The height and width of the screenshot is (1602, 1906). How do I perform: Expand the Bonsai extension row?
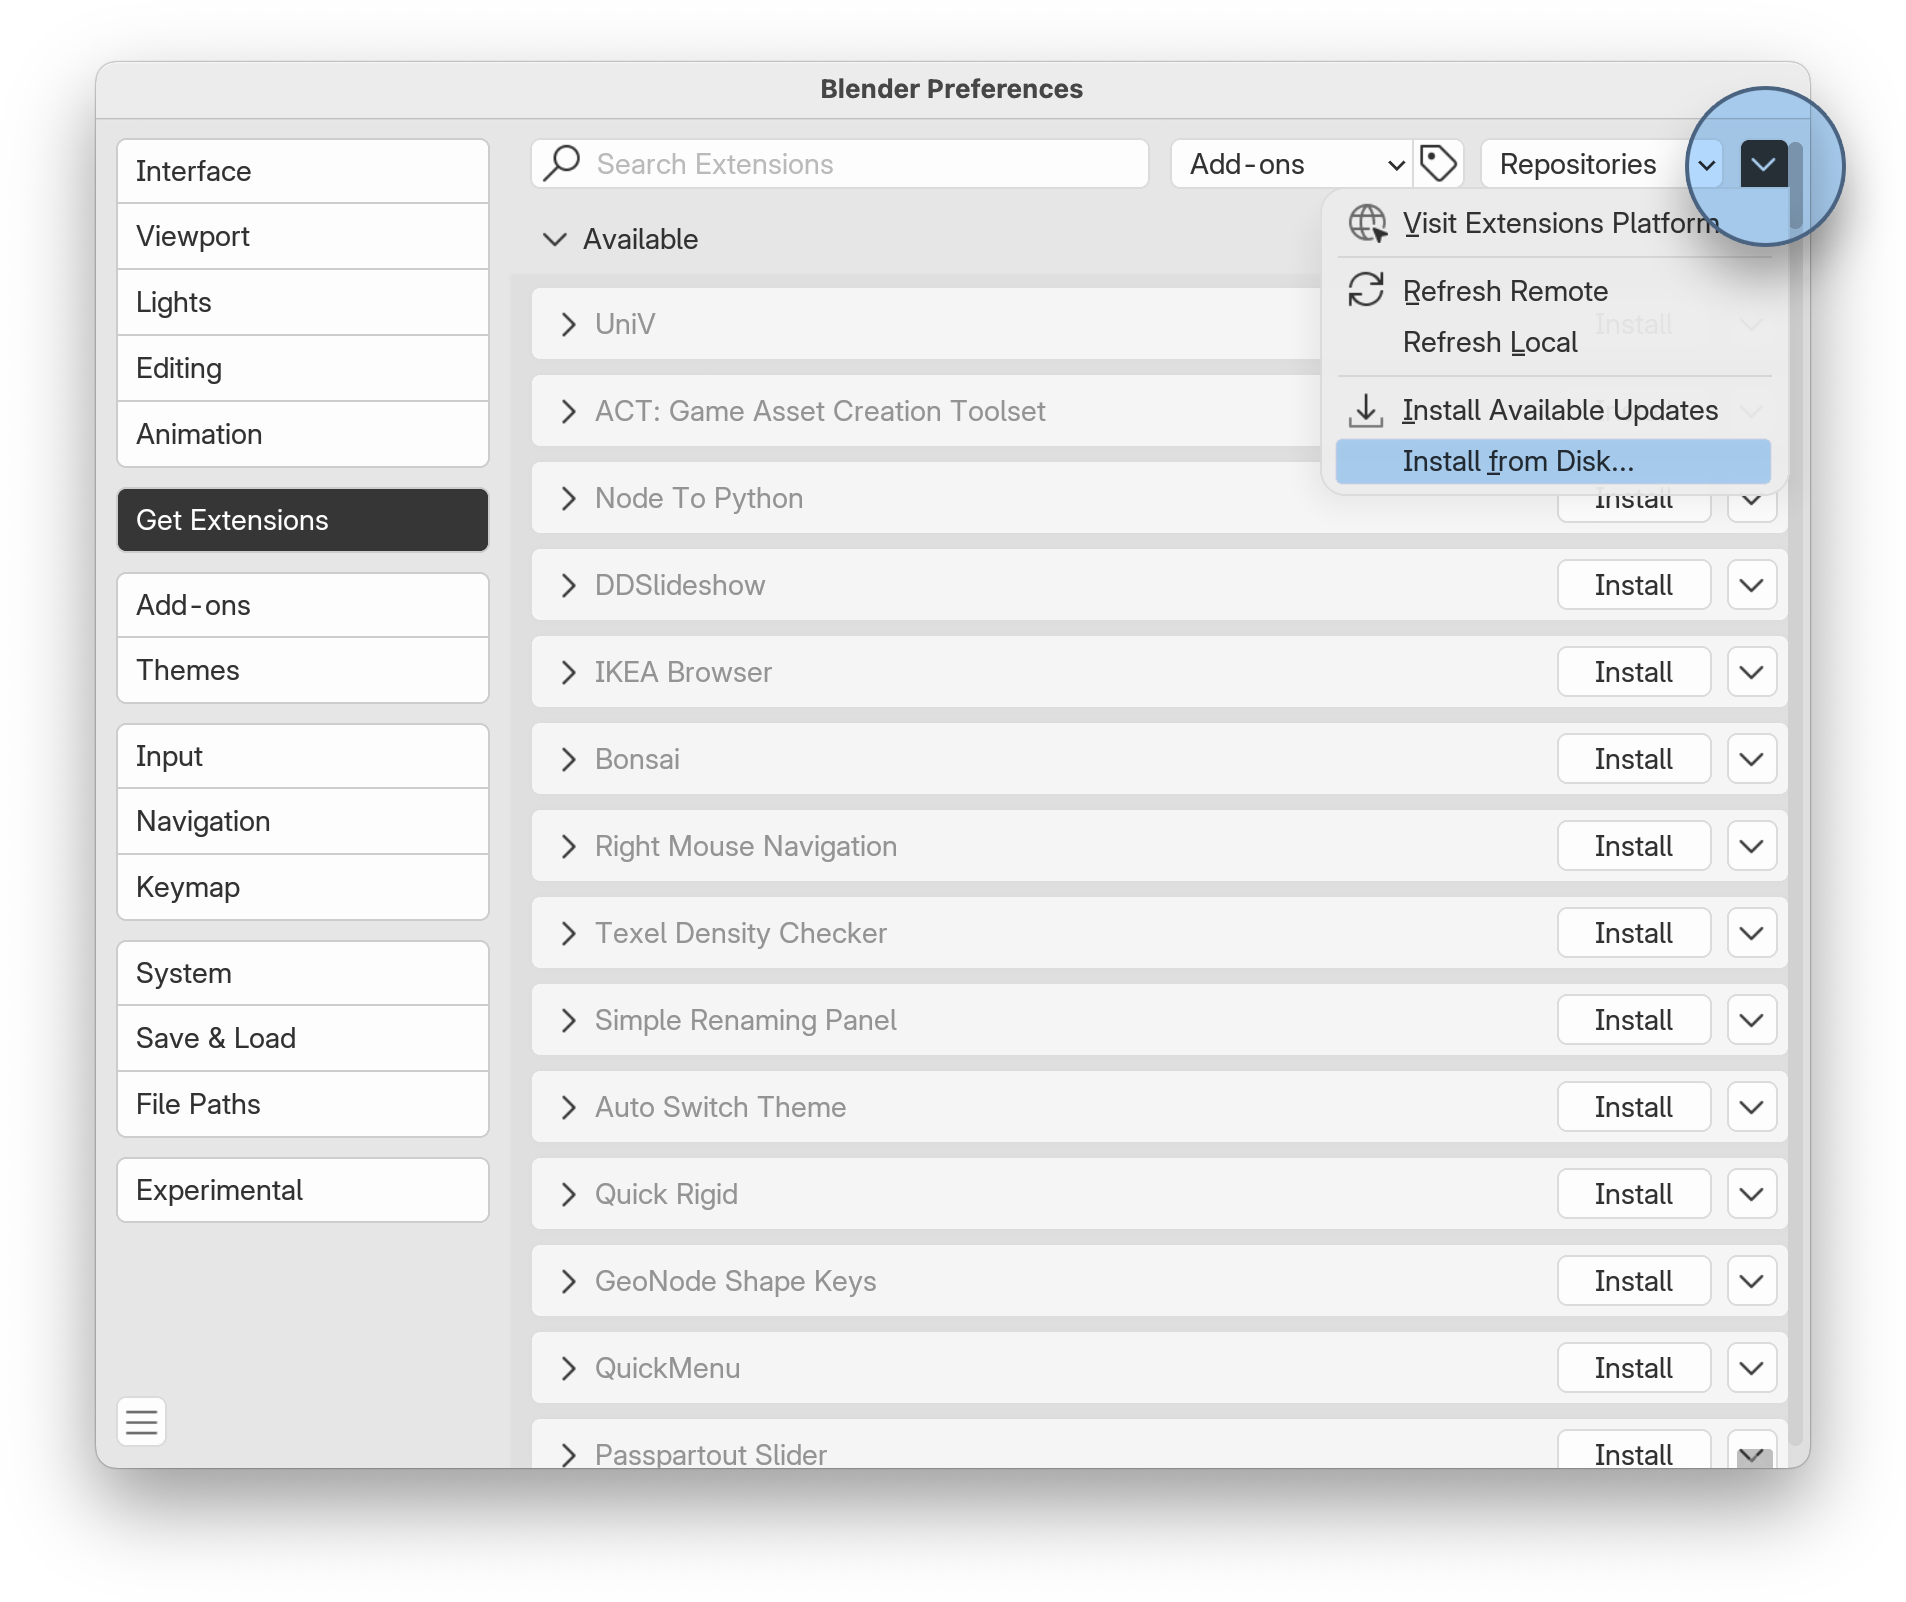point(569,759)
